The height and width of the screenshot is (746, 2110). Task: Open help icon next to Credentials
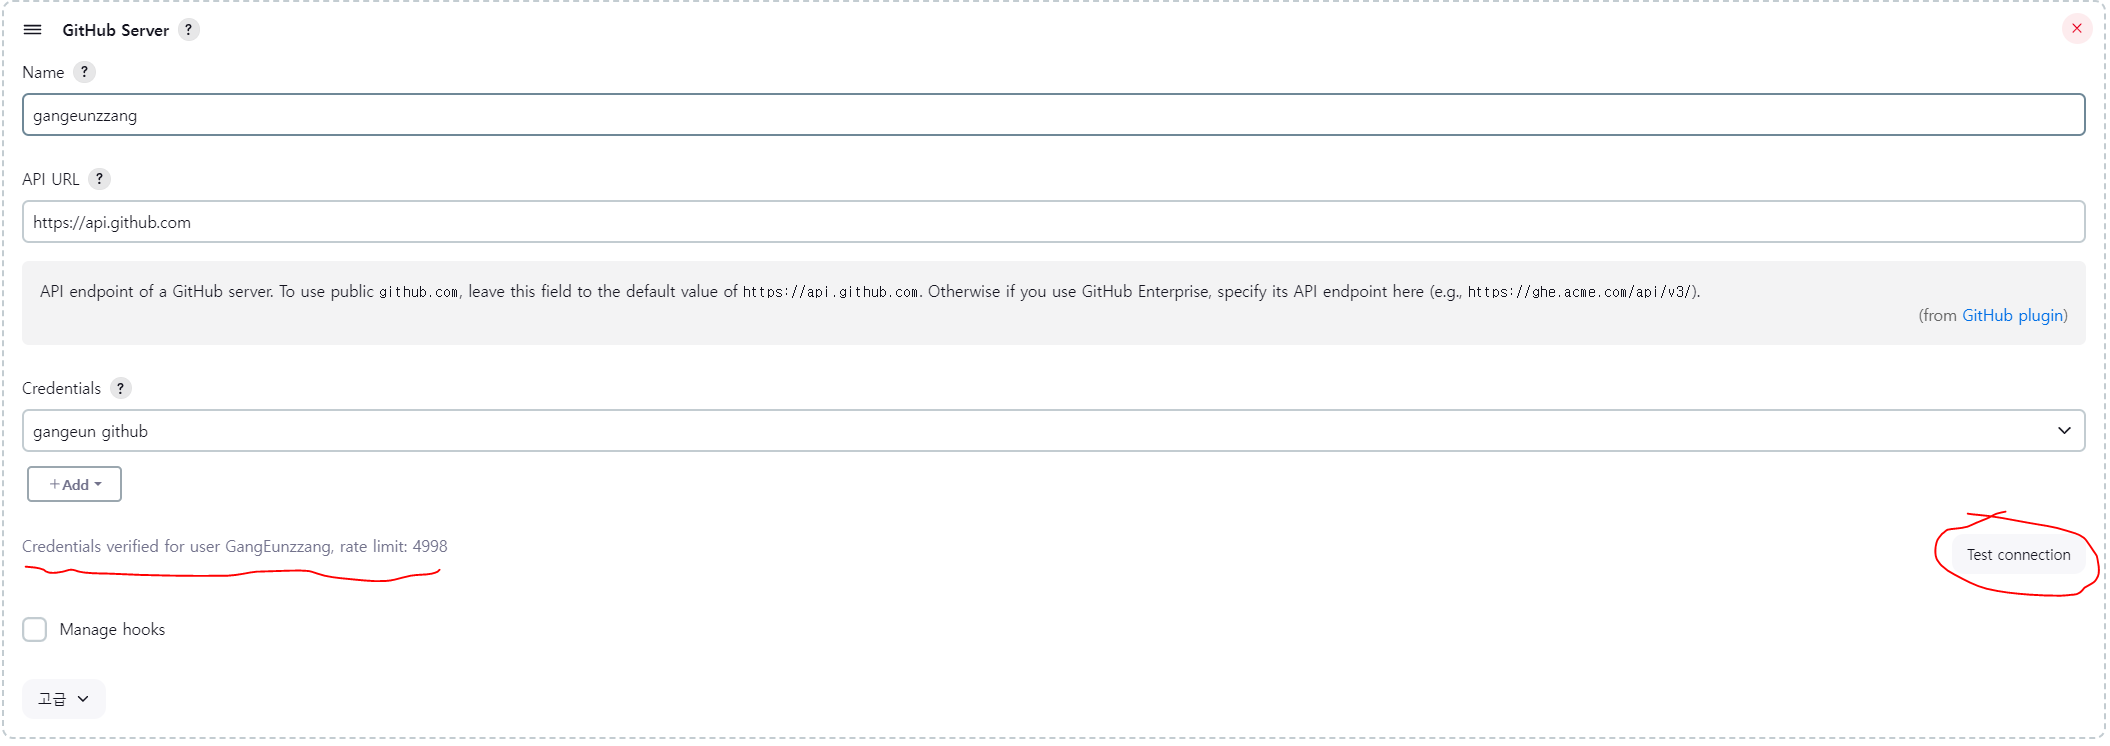120,388
